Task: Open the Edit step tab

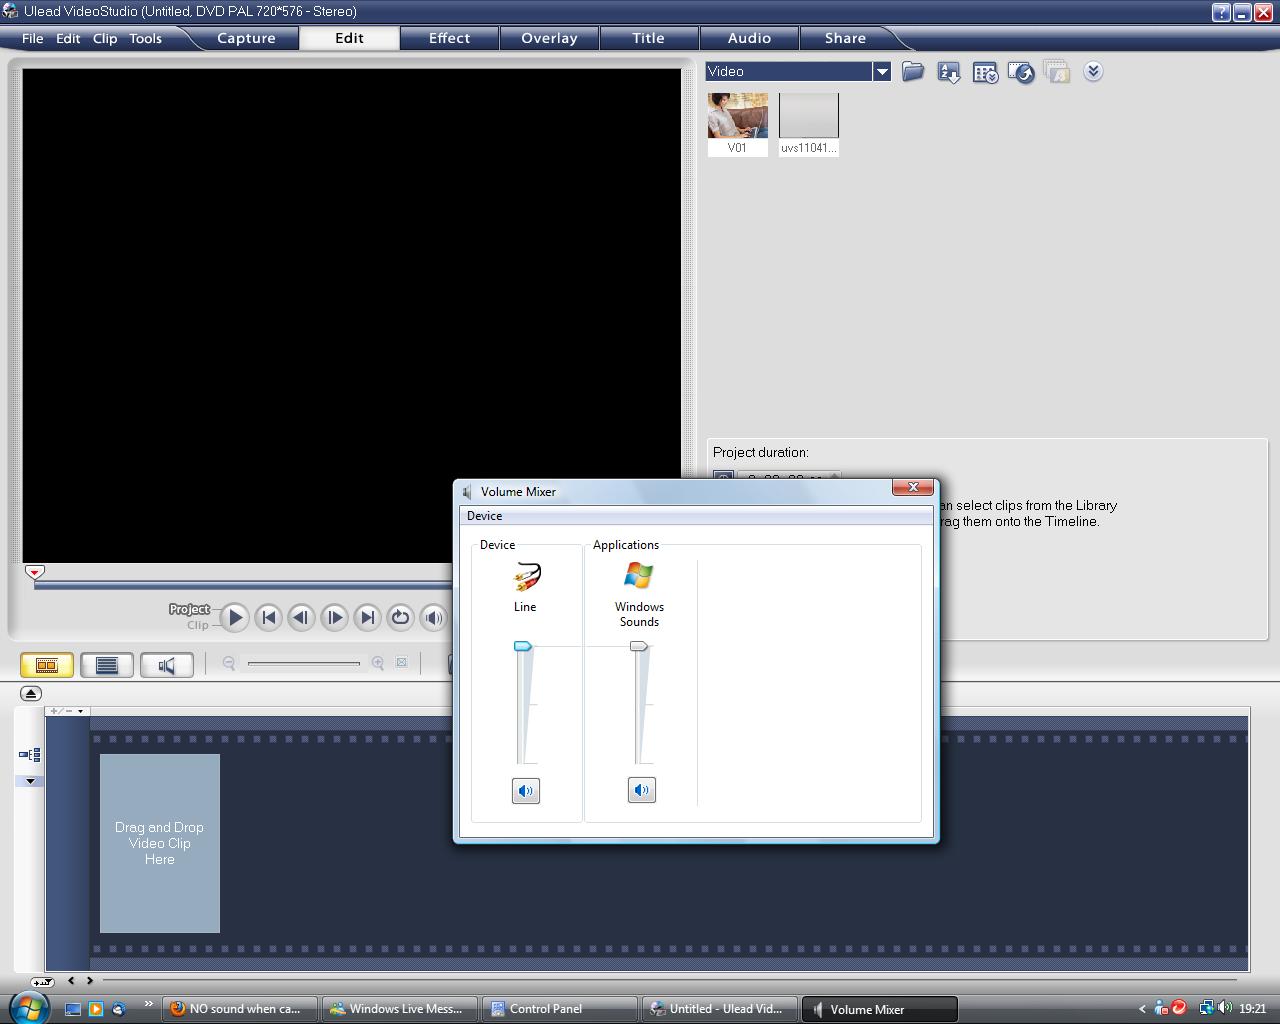Action: tap(349, 38)
